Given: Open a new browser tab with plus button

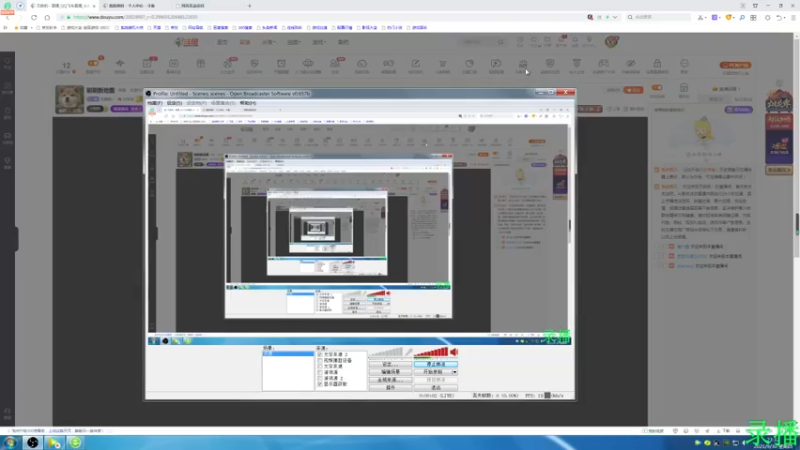Looking at the screenshot, I should pos(249,6).
